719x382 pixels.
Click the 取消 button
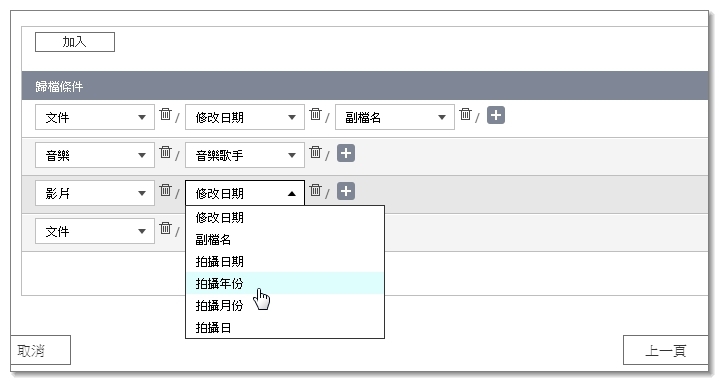pyautogui.click(x=40, y=350)
